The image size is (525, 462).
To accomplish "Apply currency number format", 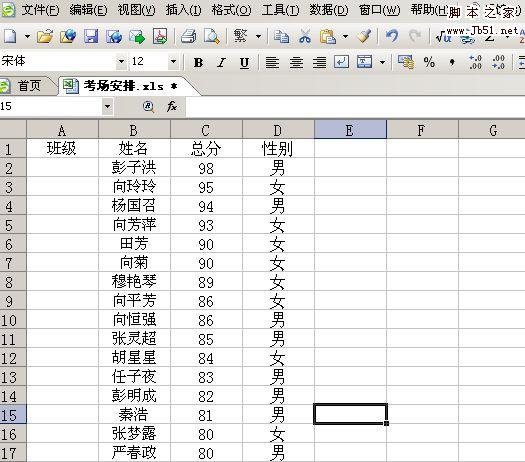I will click(406, 62).
